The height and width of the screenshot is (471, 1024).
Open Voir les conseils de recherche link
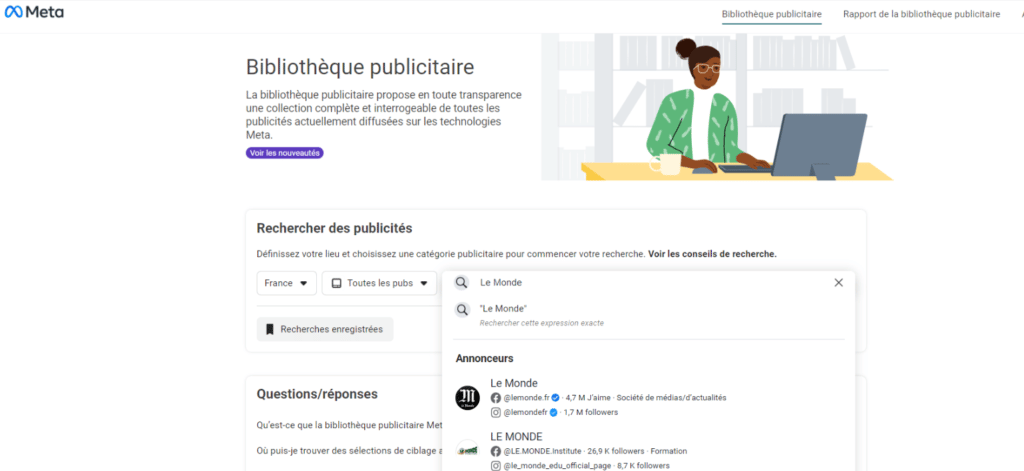[x=712, y=254]
